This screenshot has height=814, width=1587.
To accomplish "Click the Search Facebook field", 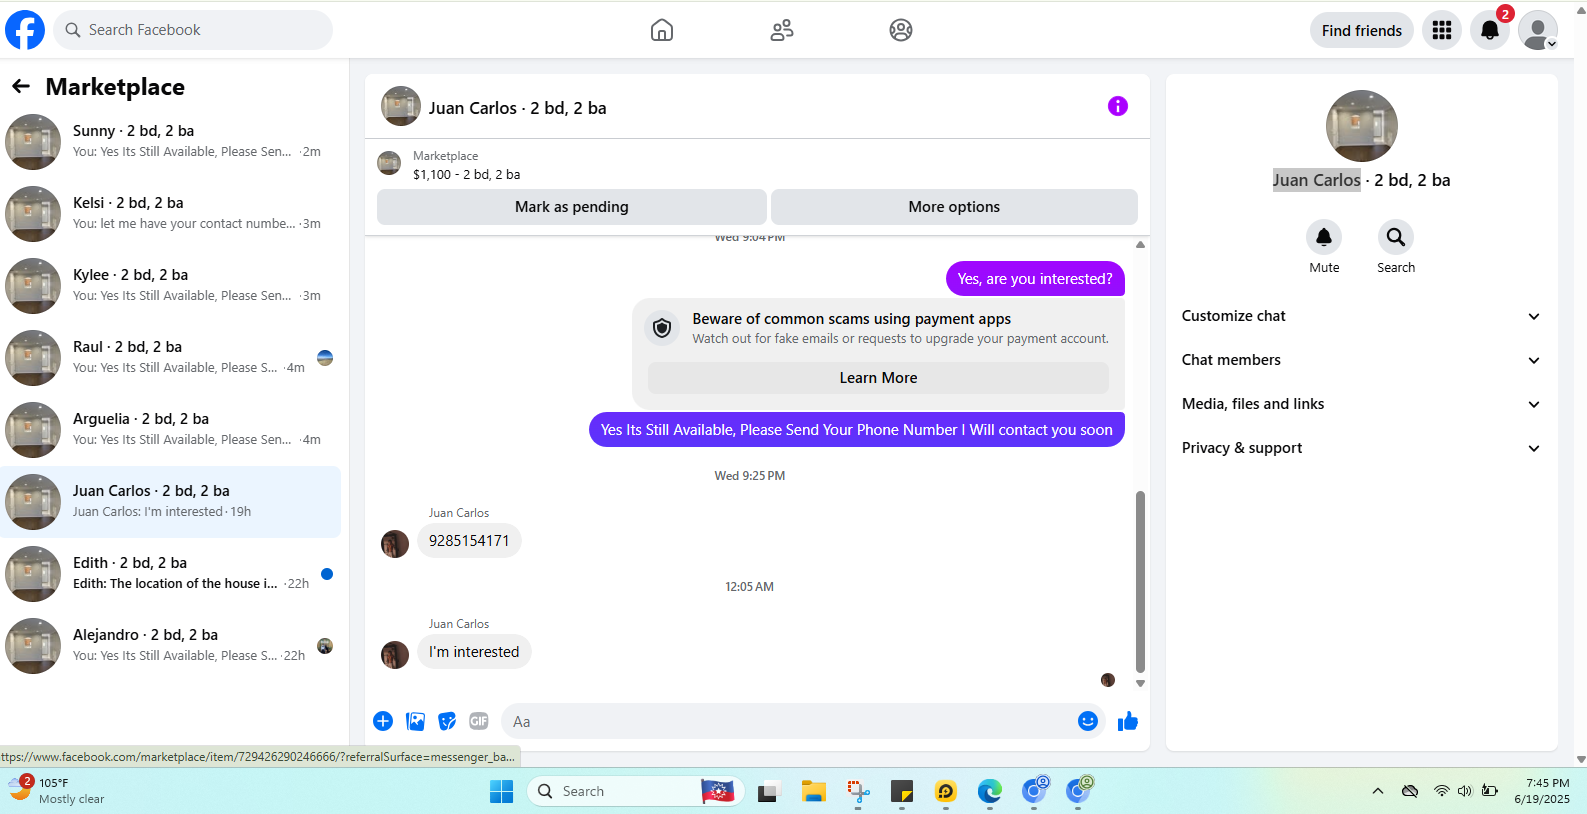I will [193, 30].
